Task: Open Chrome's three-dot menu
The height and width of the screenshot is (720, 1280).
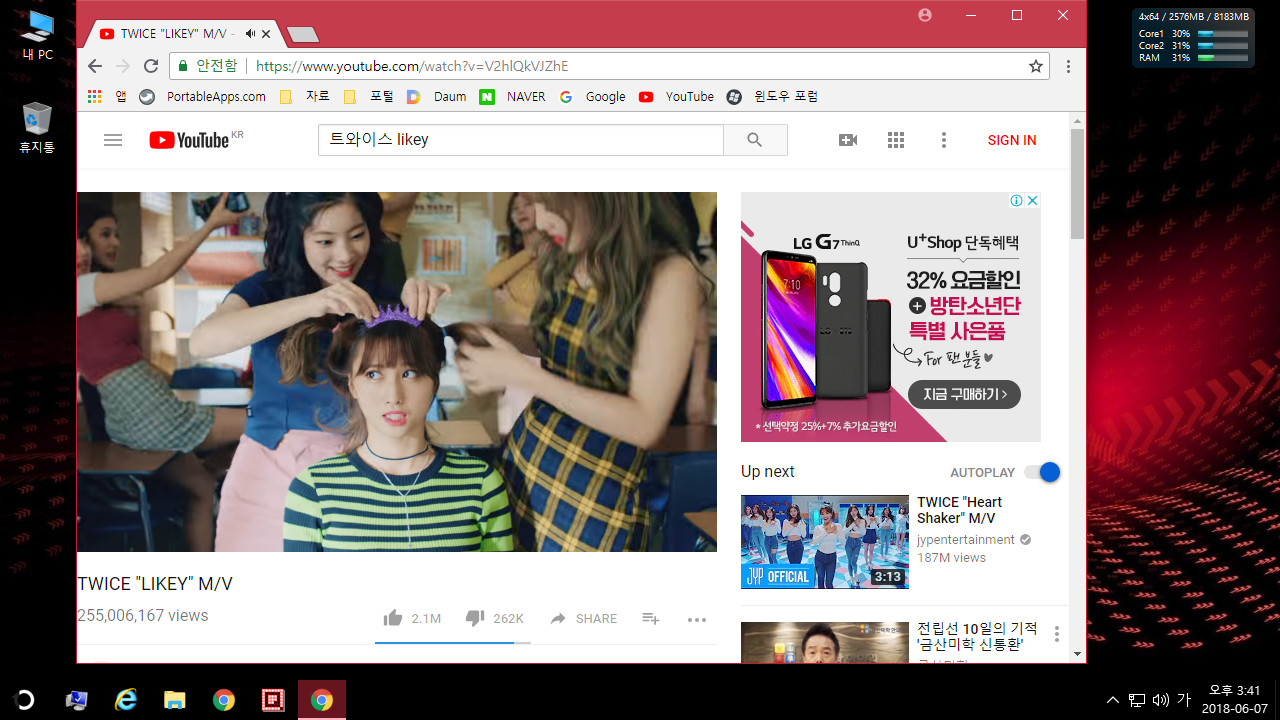Action: pyautogui.click(x=1068, y=66)
